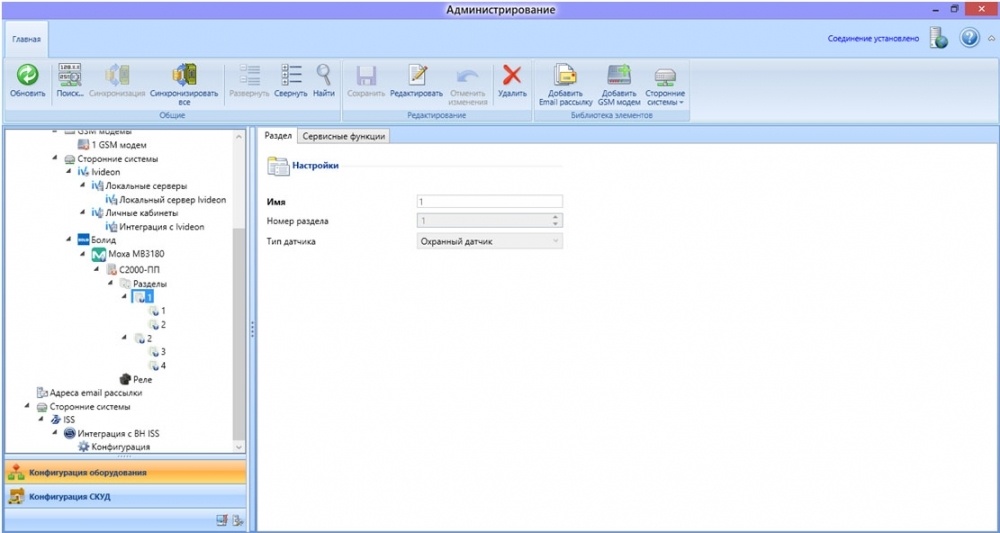Click the Развернуть expand icon
The image size is (1000, 533).
[x=249, y=75]
